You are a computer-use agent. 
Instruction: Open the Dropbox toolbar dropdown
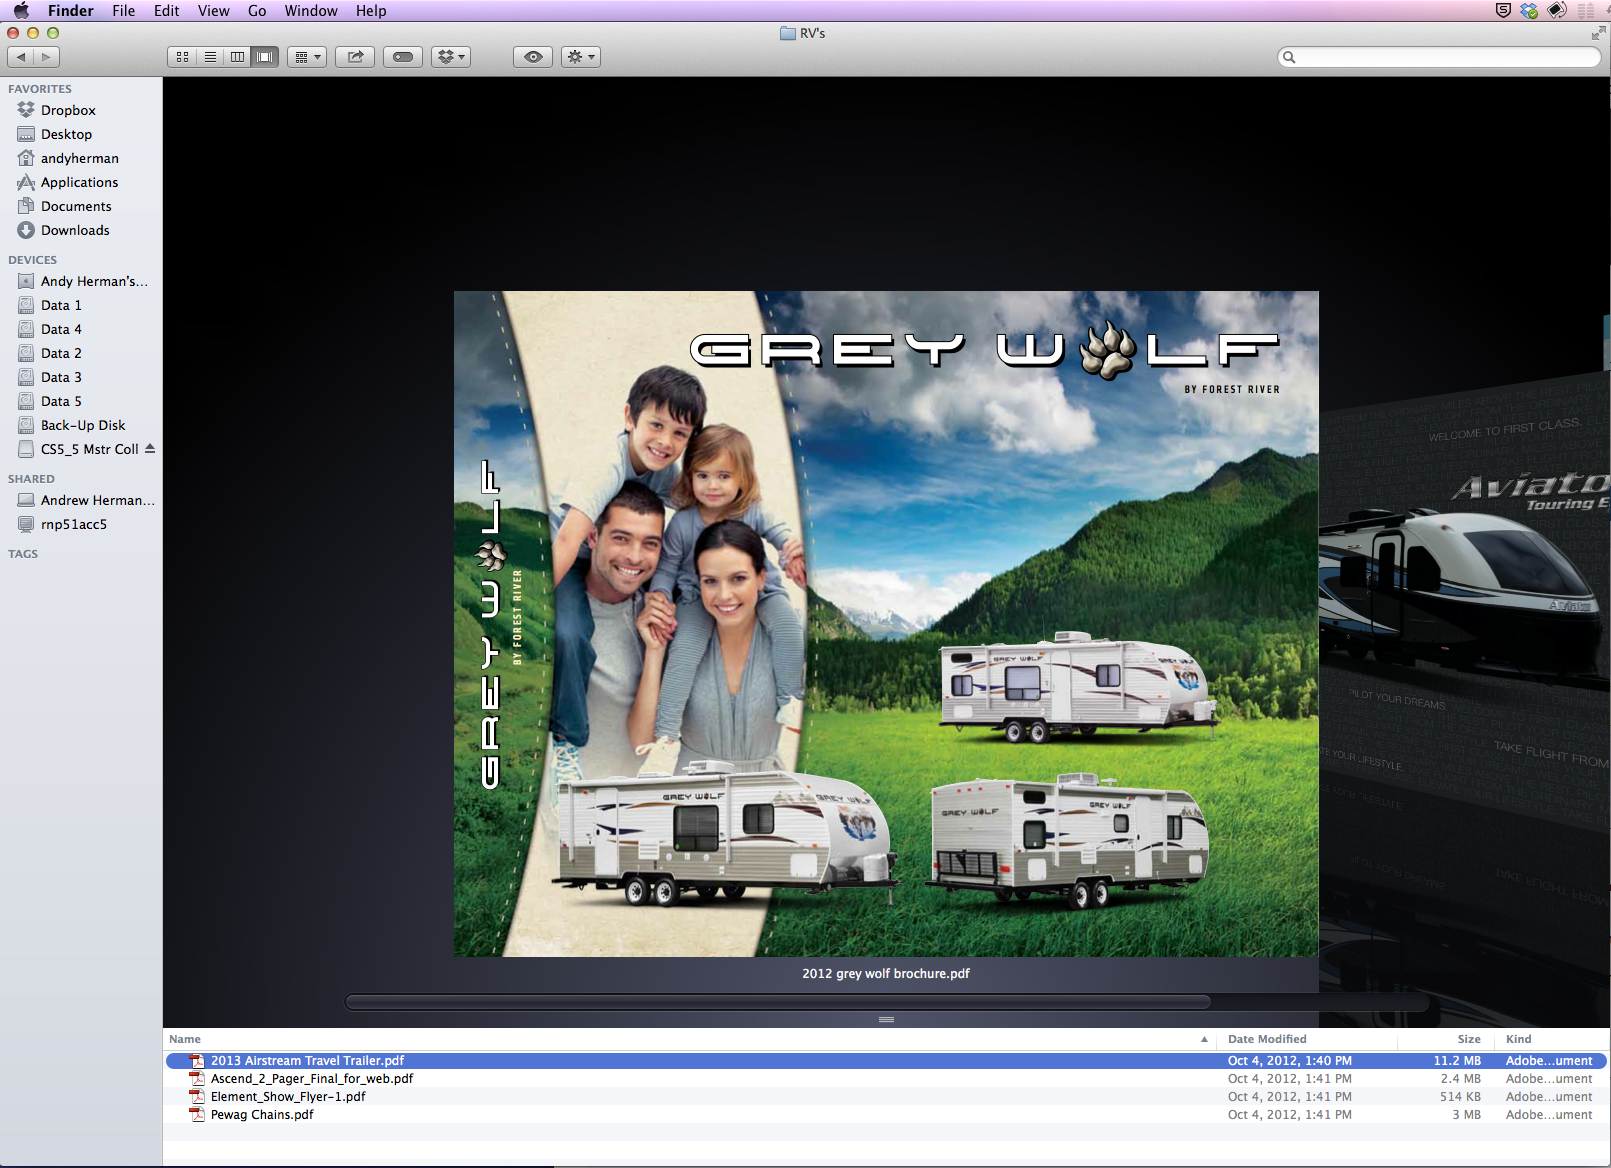pos(451,57)
